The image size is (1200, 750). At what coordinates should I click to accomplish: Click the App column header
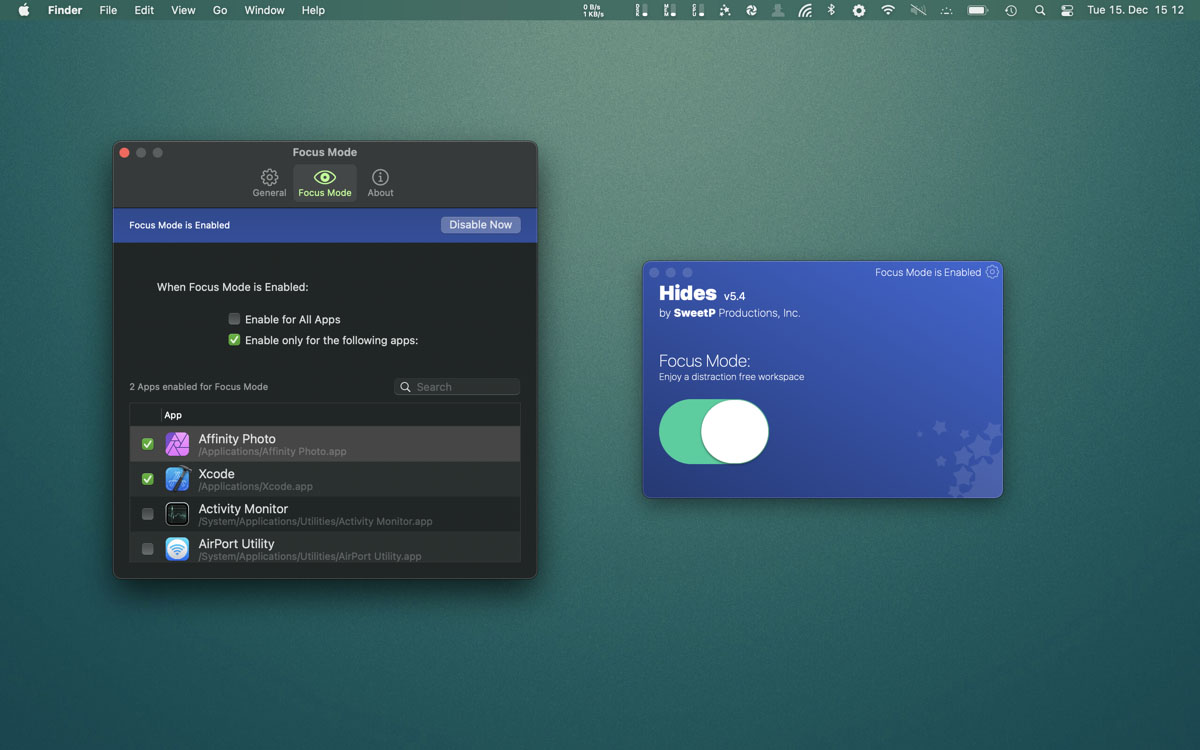(173, 415)
